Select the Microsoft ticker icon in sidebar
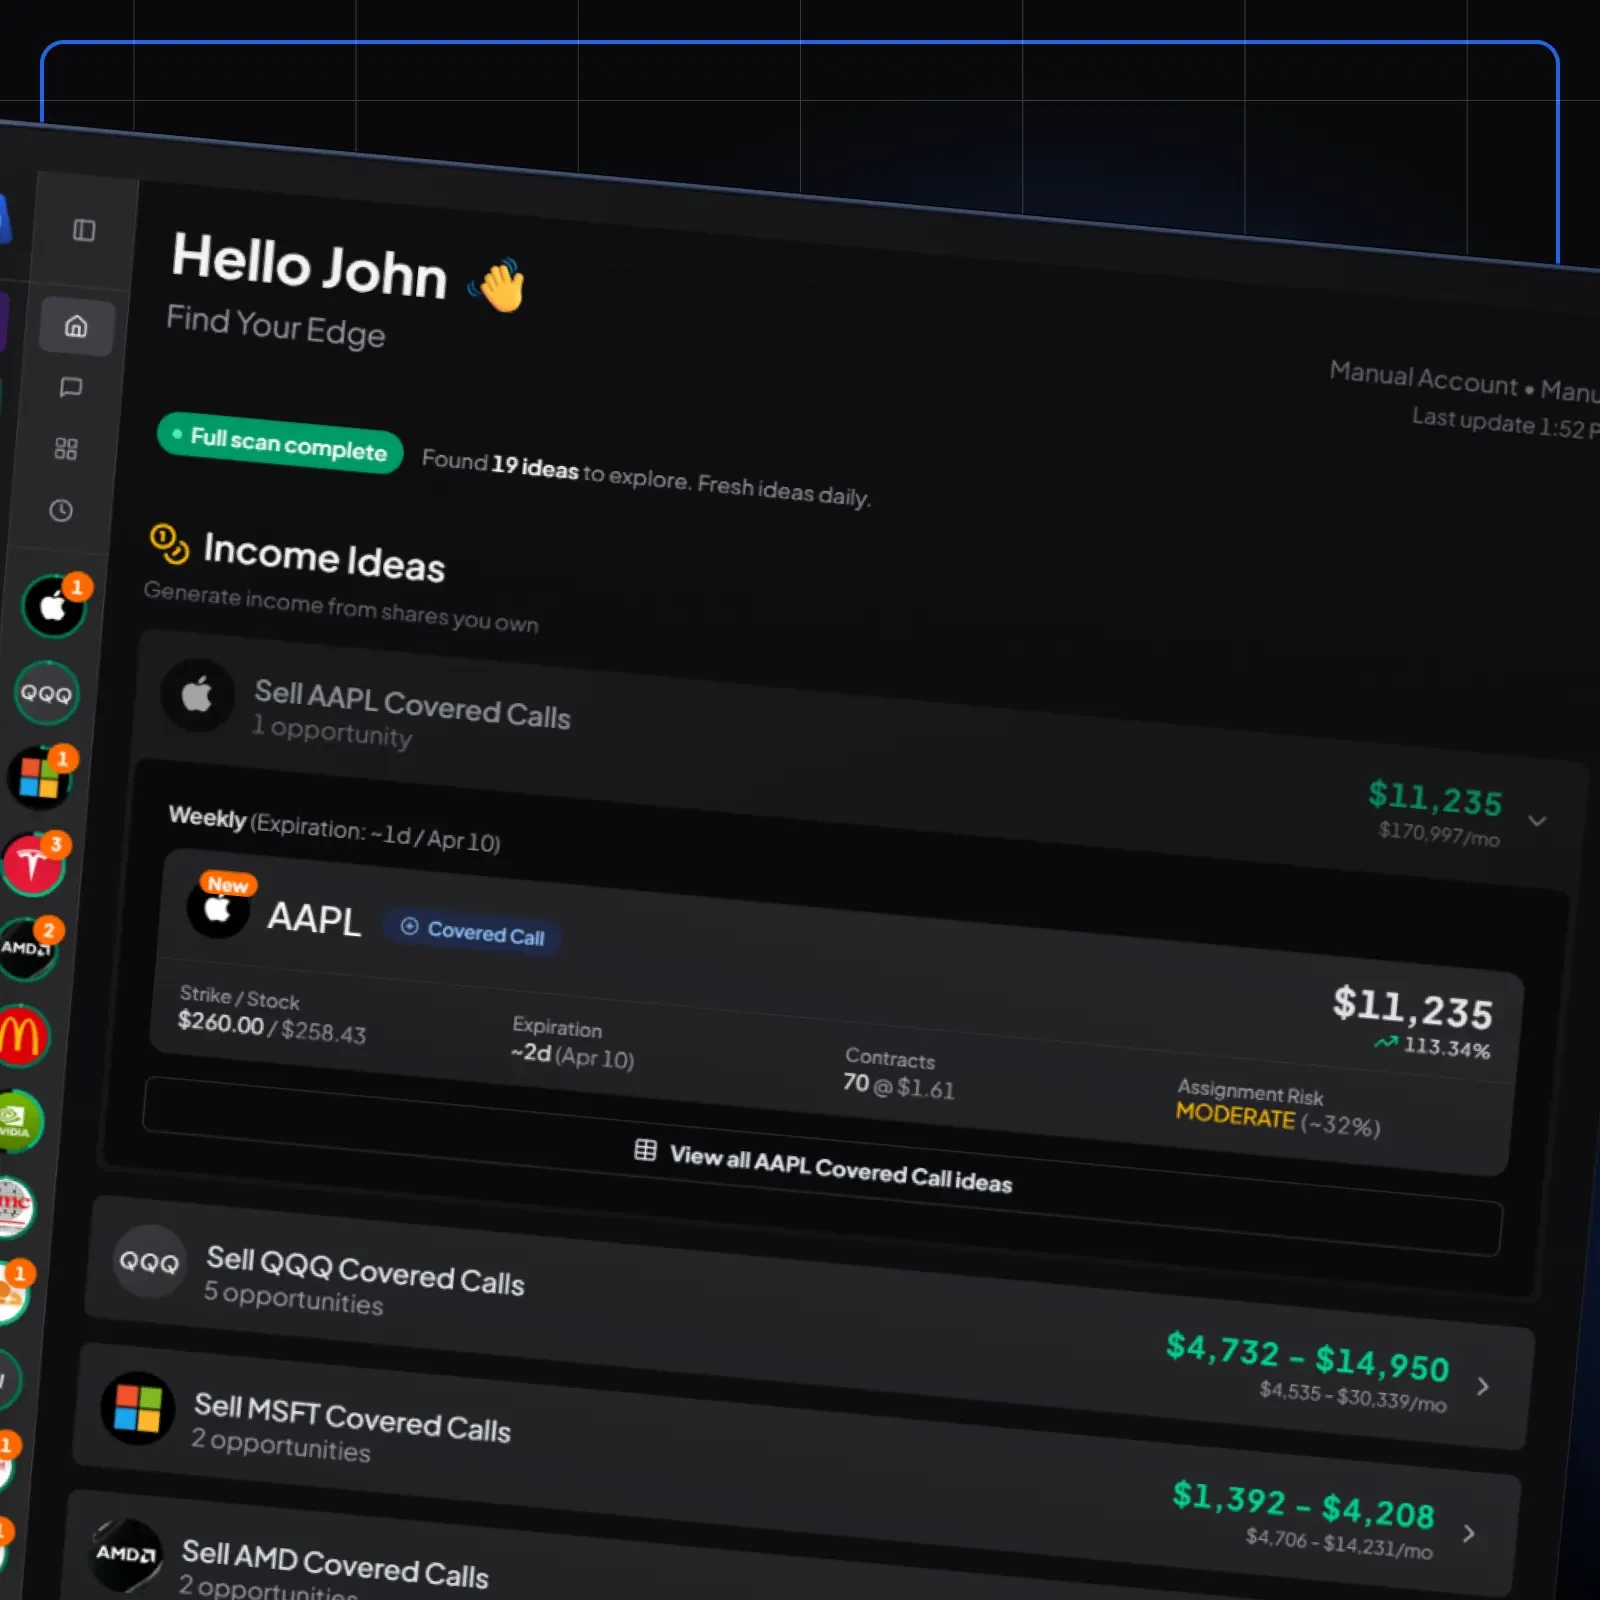The height and width of the screenshot is (1600, 1600). click(x=40, y=777)
